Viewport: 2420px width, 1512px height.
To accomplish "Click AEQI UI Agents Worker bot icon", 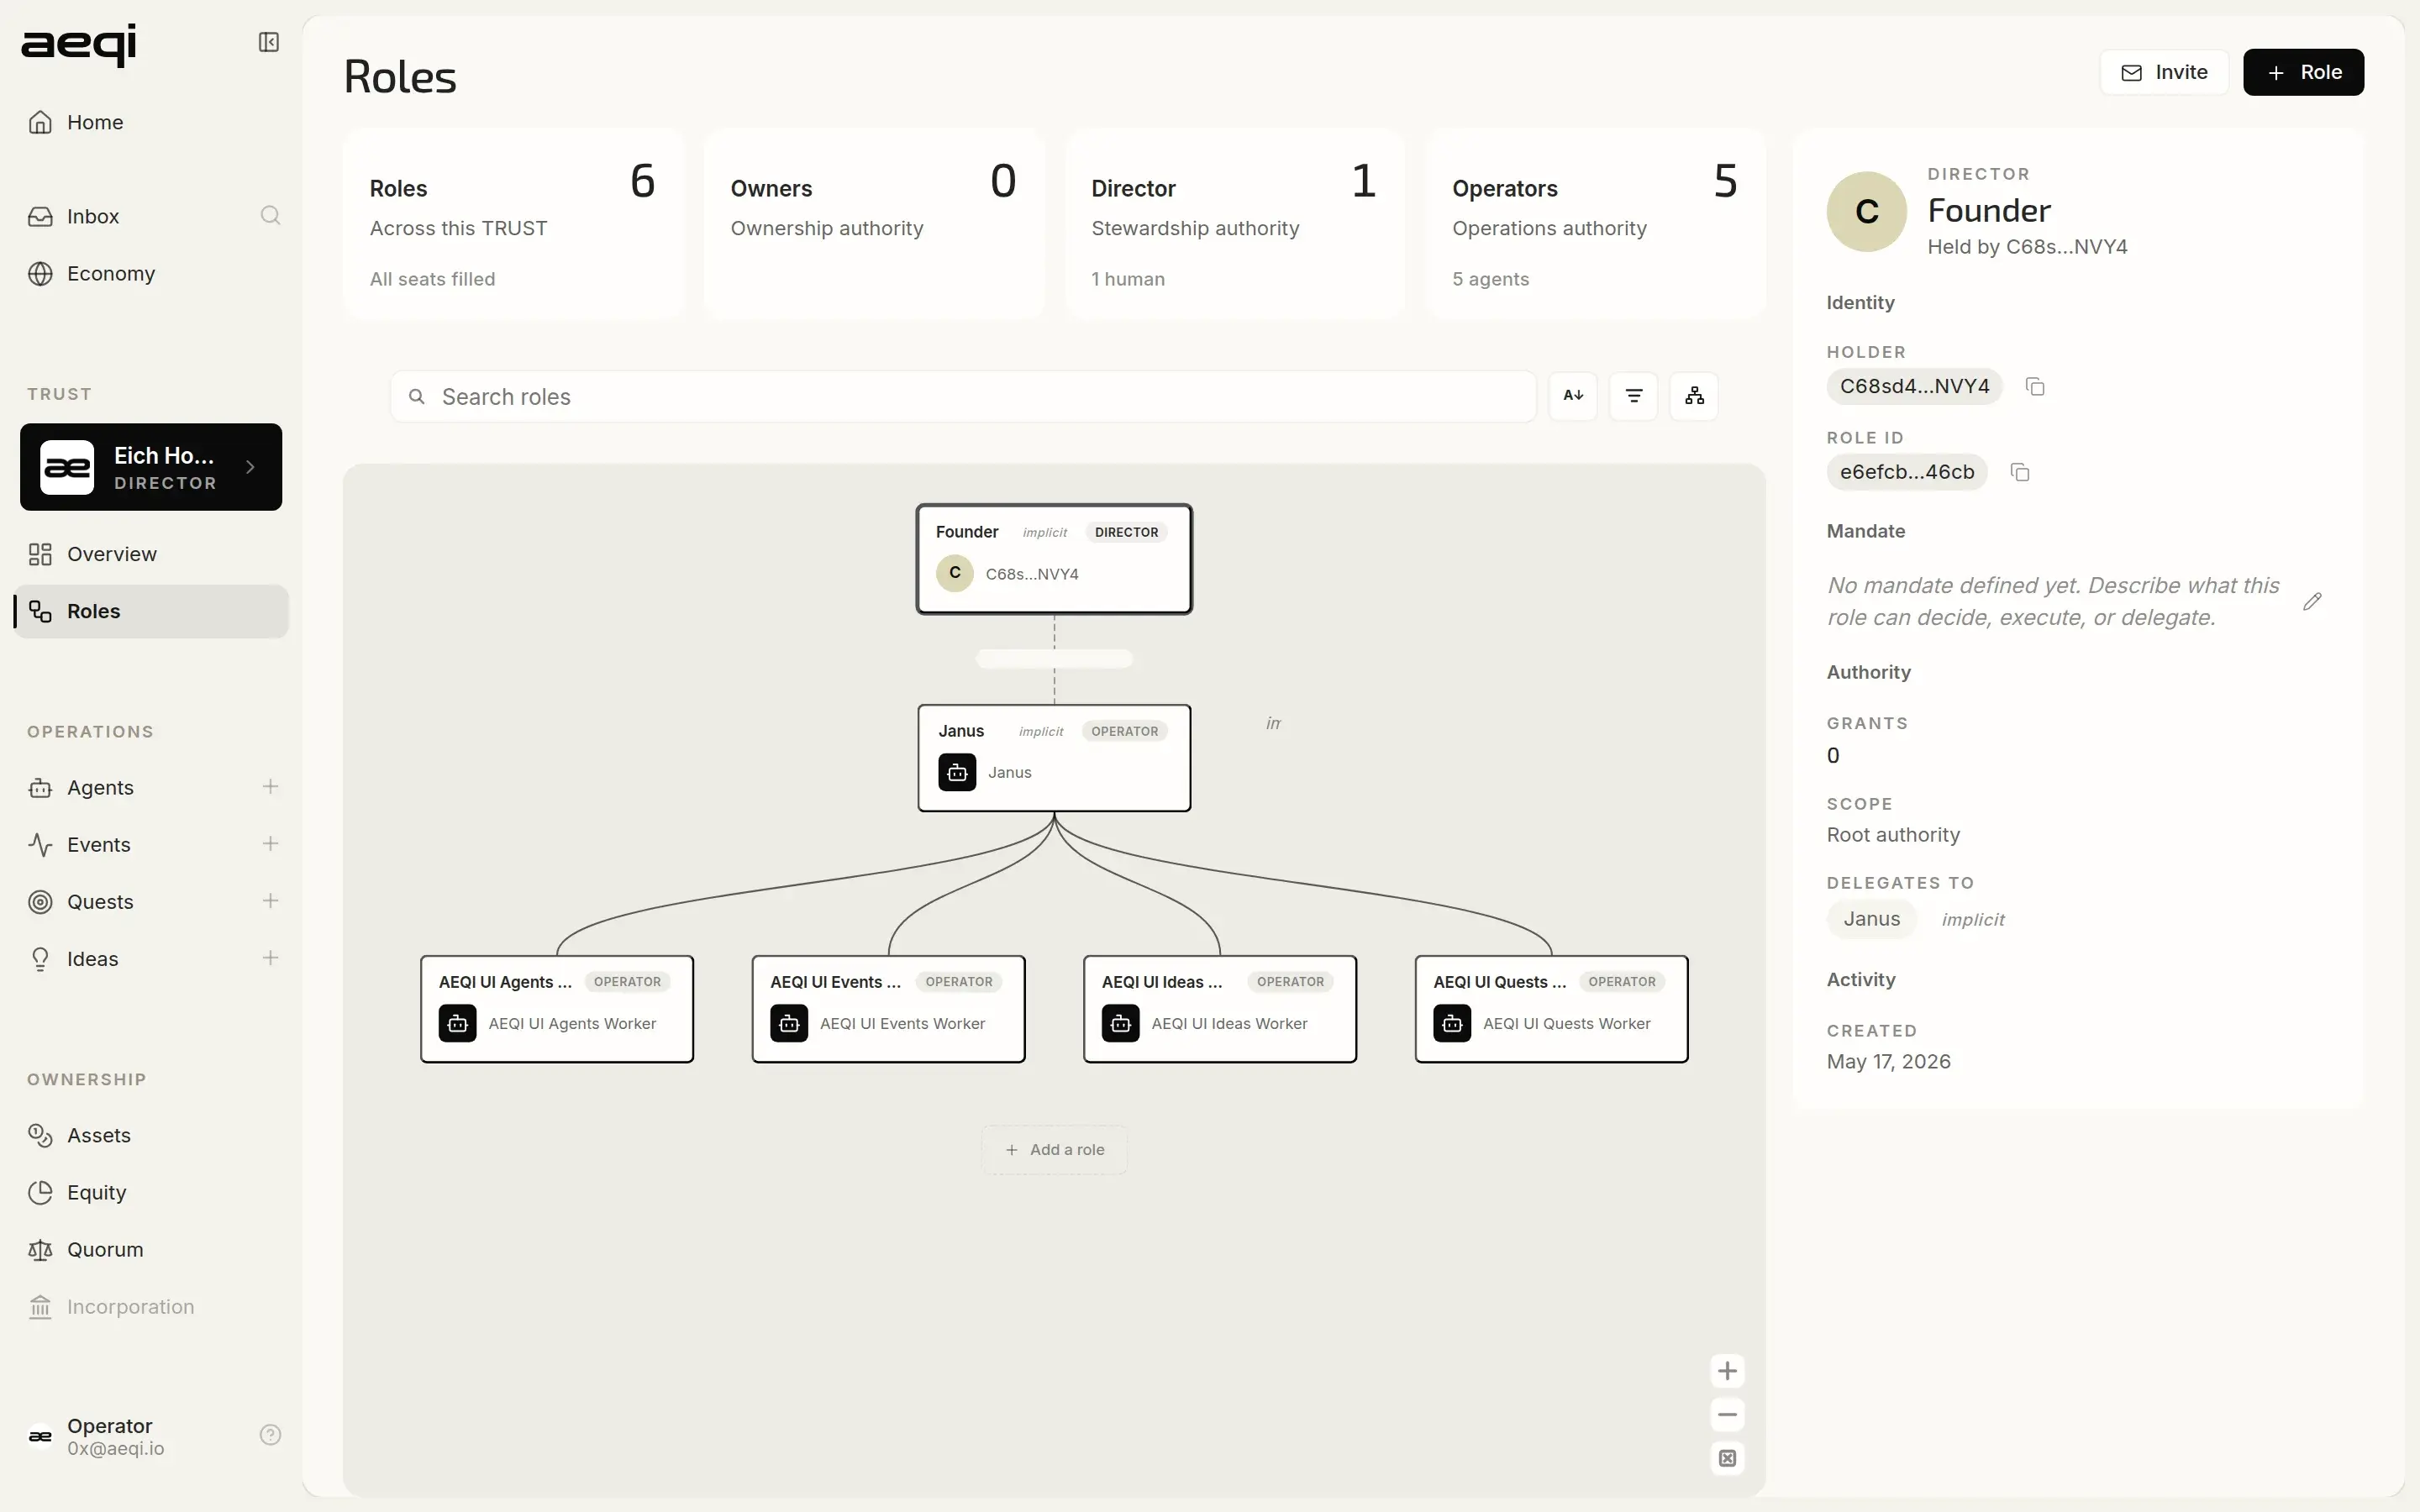I will point(458,1023).
